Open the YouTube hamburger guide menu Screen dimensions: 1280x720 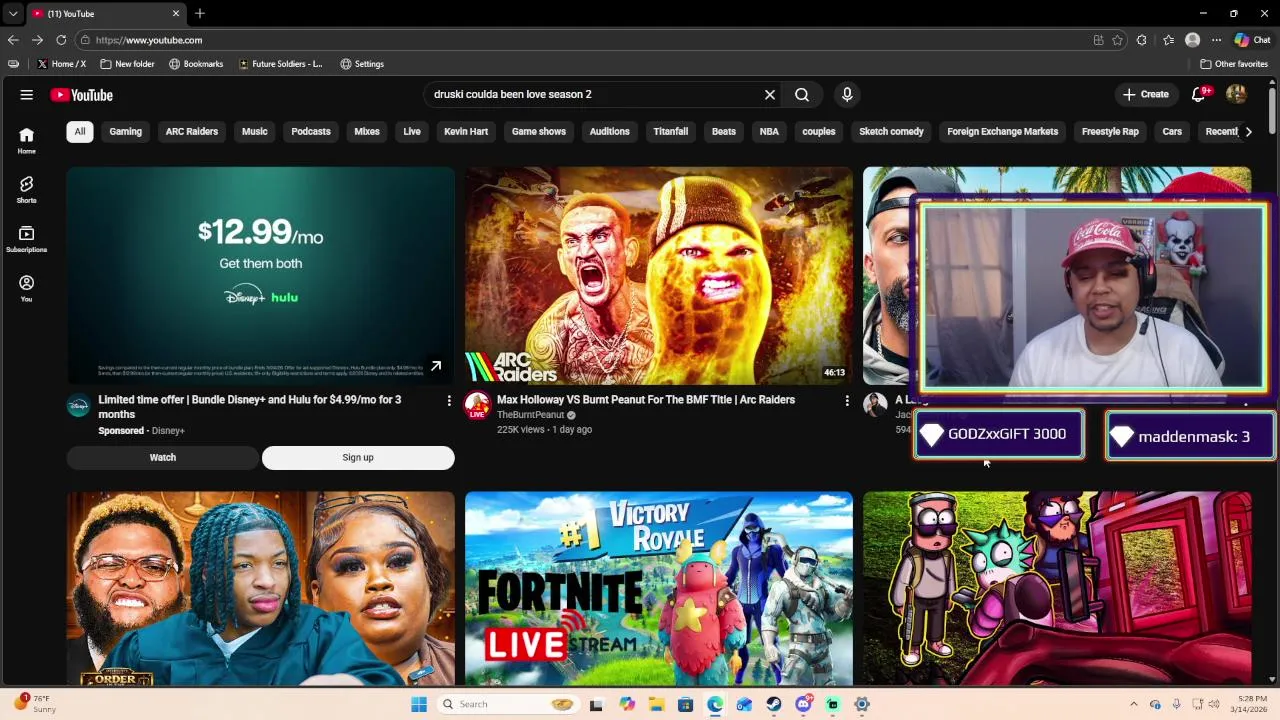tap(27, 95)
